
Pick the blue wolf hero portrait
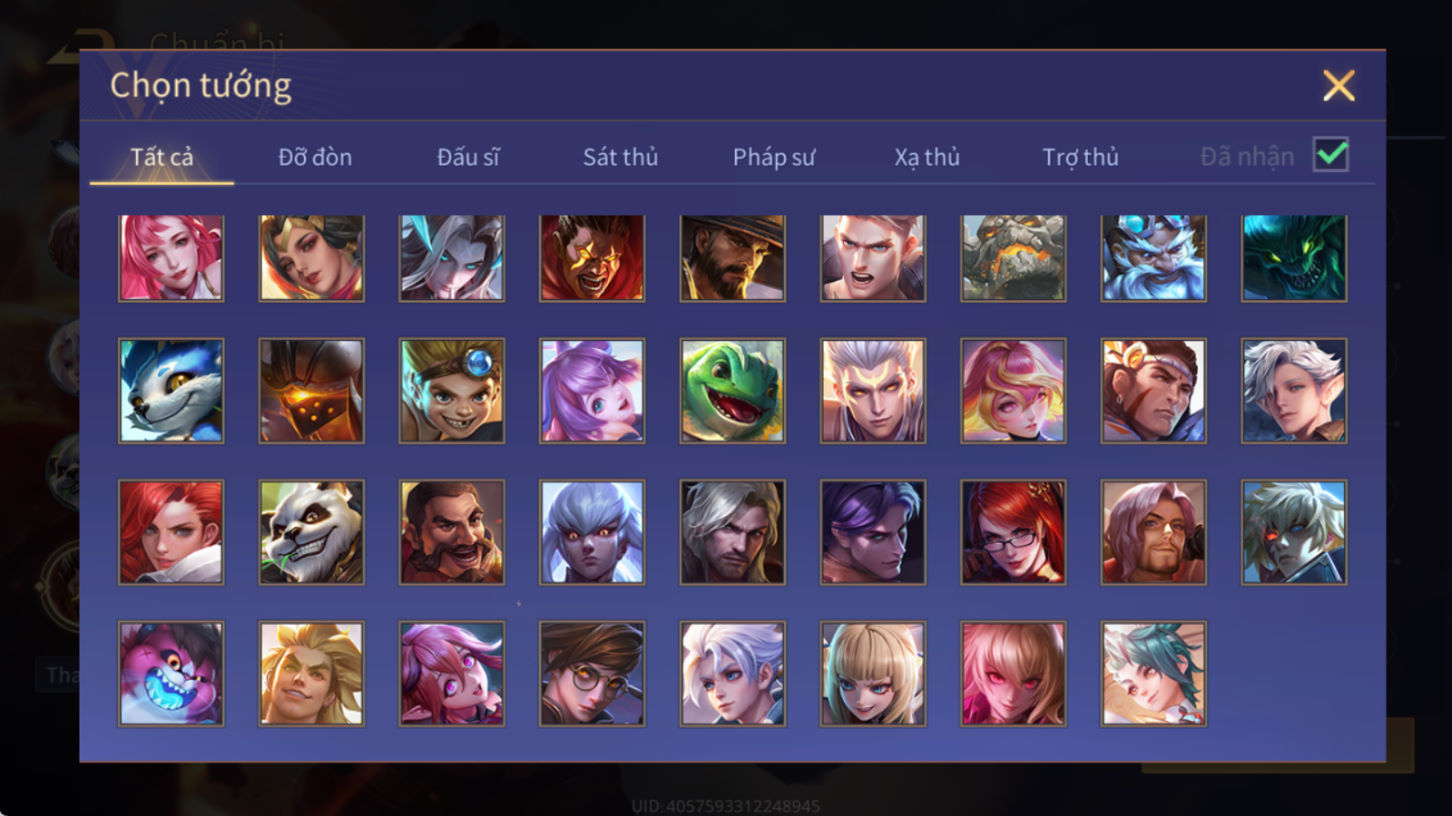point(171,391)
